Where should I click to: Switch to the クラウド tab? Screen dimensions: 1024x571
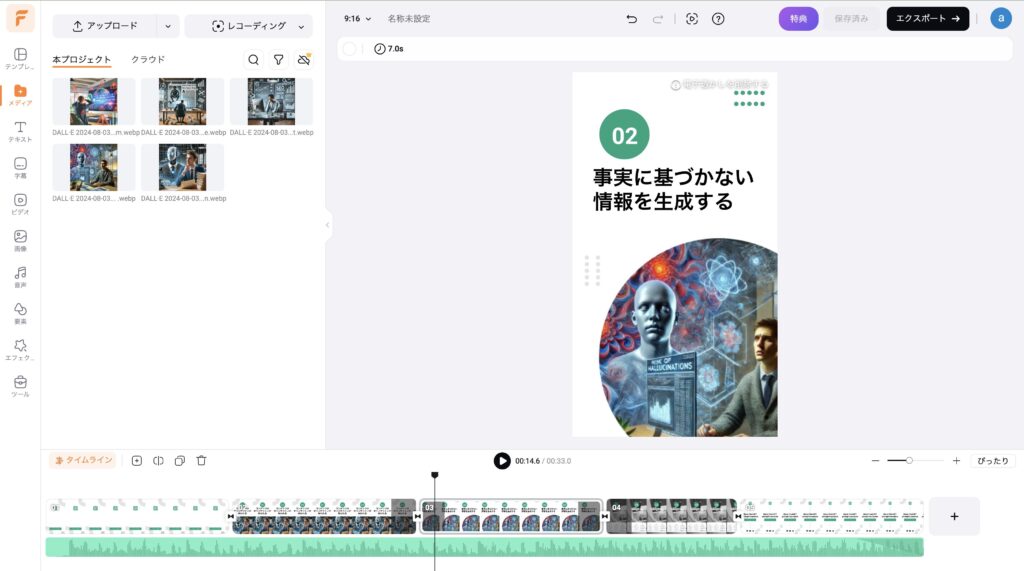pyautogui.click(x=148, y=60)
